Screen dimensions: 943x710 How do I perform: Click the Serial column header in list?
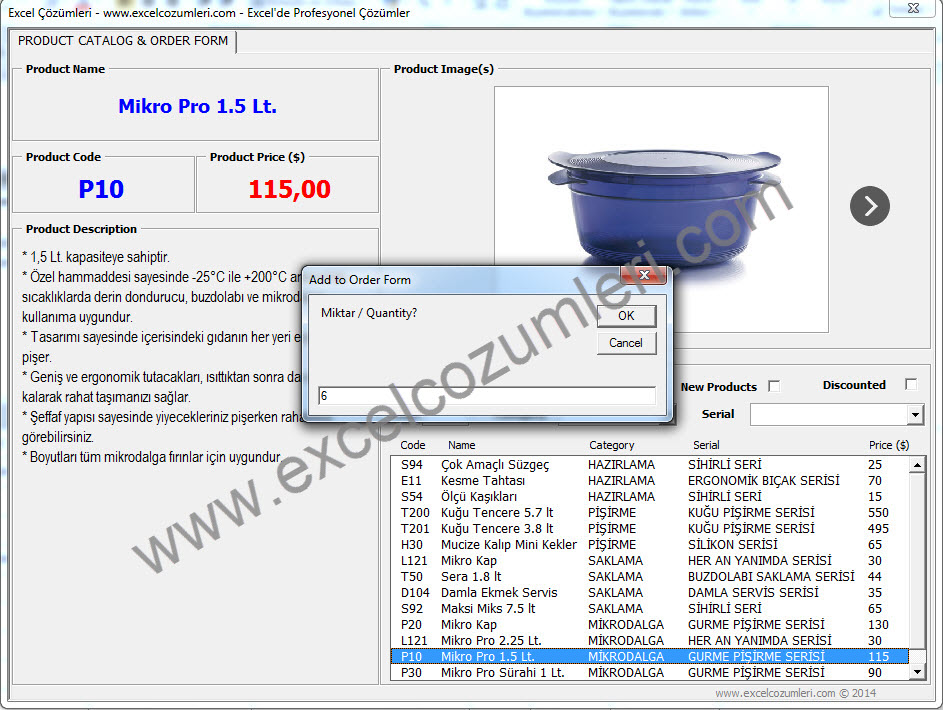click(706, 445)
